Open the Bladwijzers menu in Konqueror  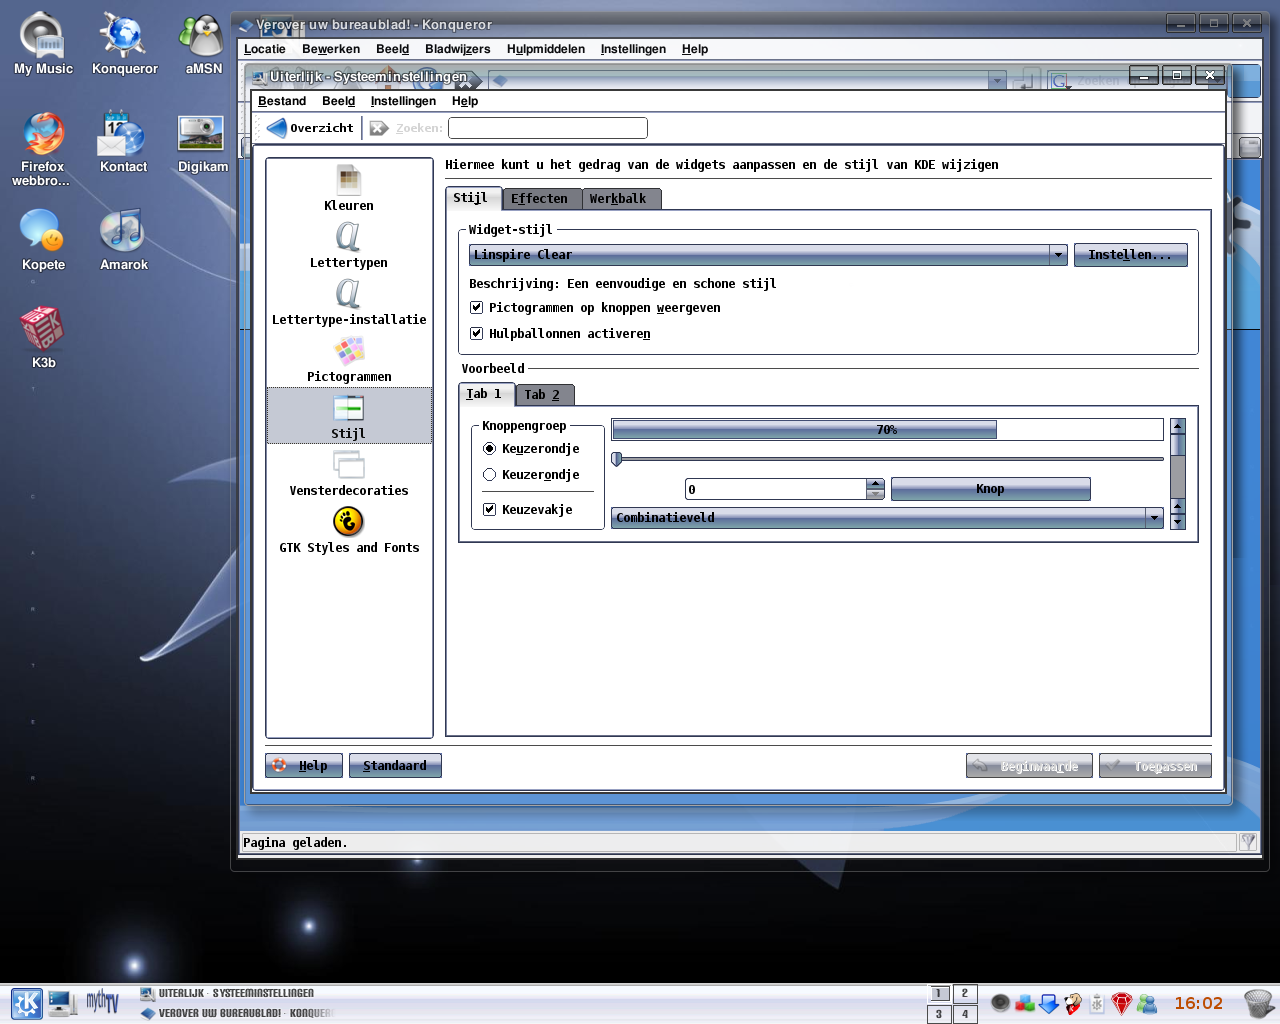(458, 49)
